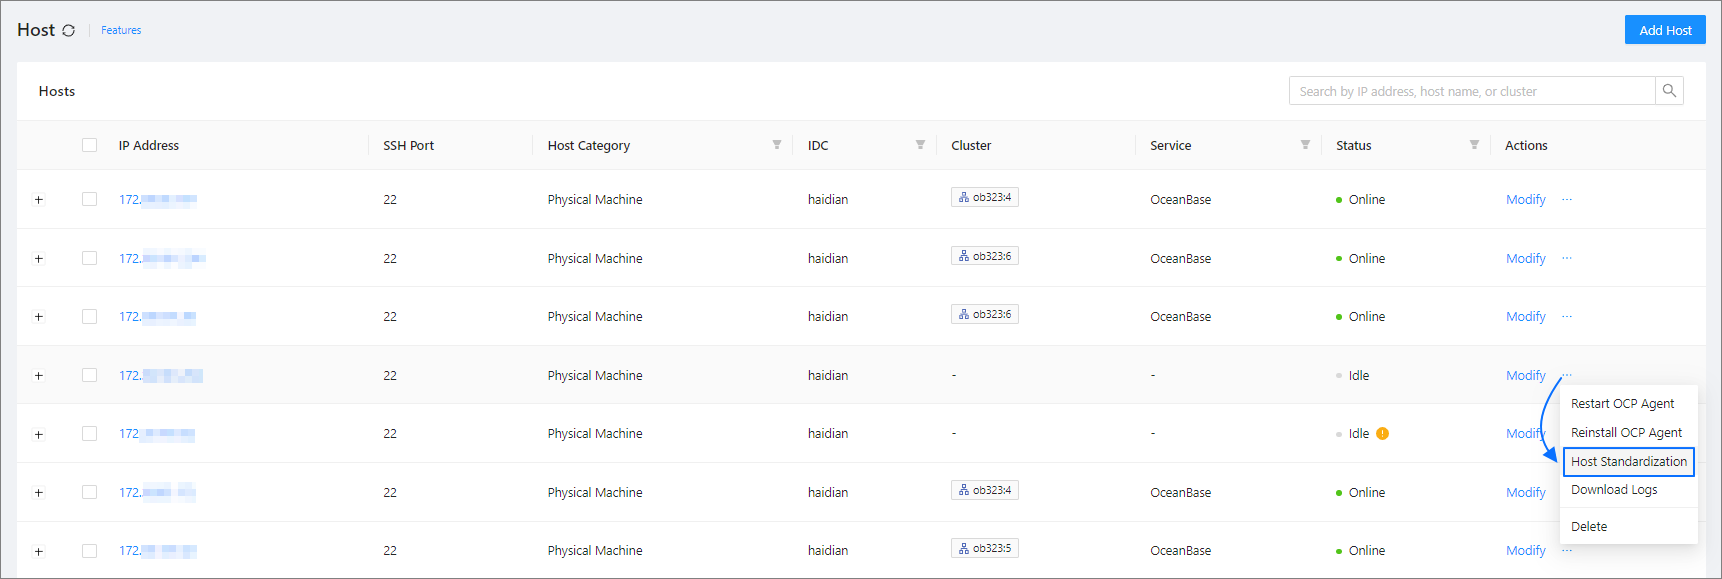Click the Add Host button

pyautogui.click(x=1665, y=30)
